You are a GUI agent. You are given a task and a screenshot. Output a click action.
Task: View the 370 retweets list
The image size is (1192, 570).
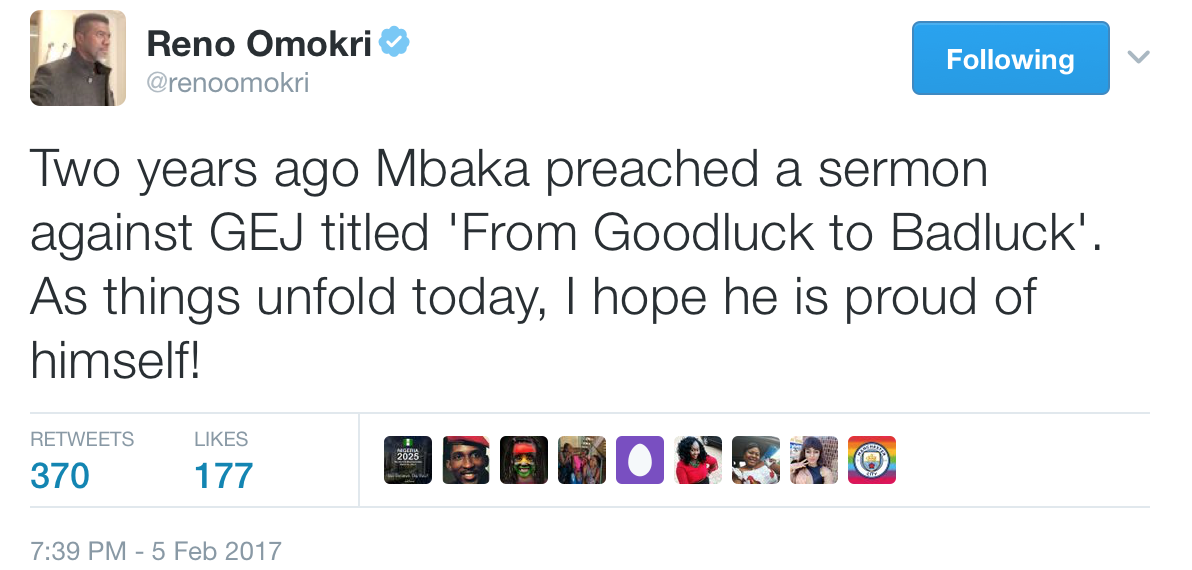click(60, 476)
